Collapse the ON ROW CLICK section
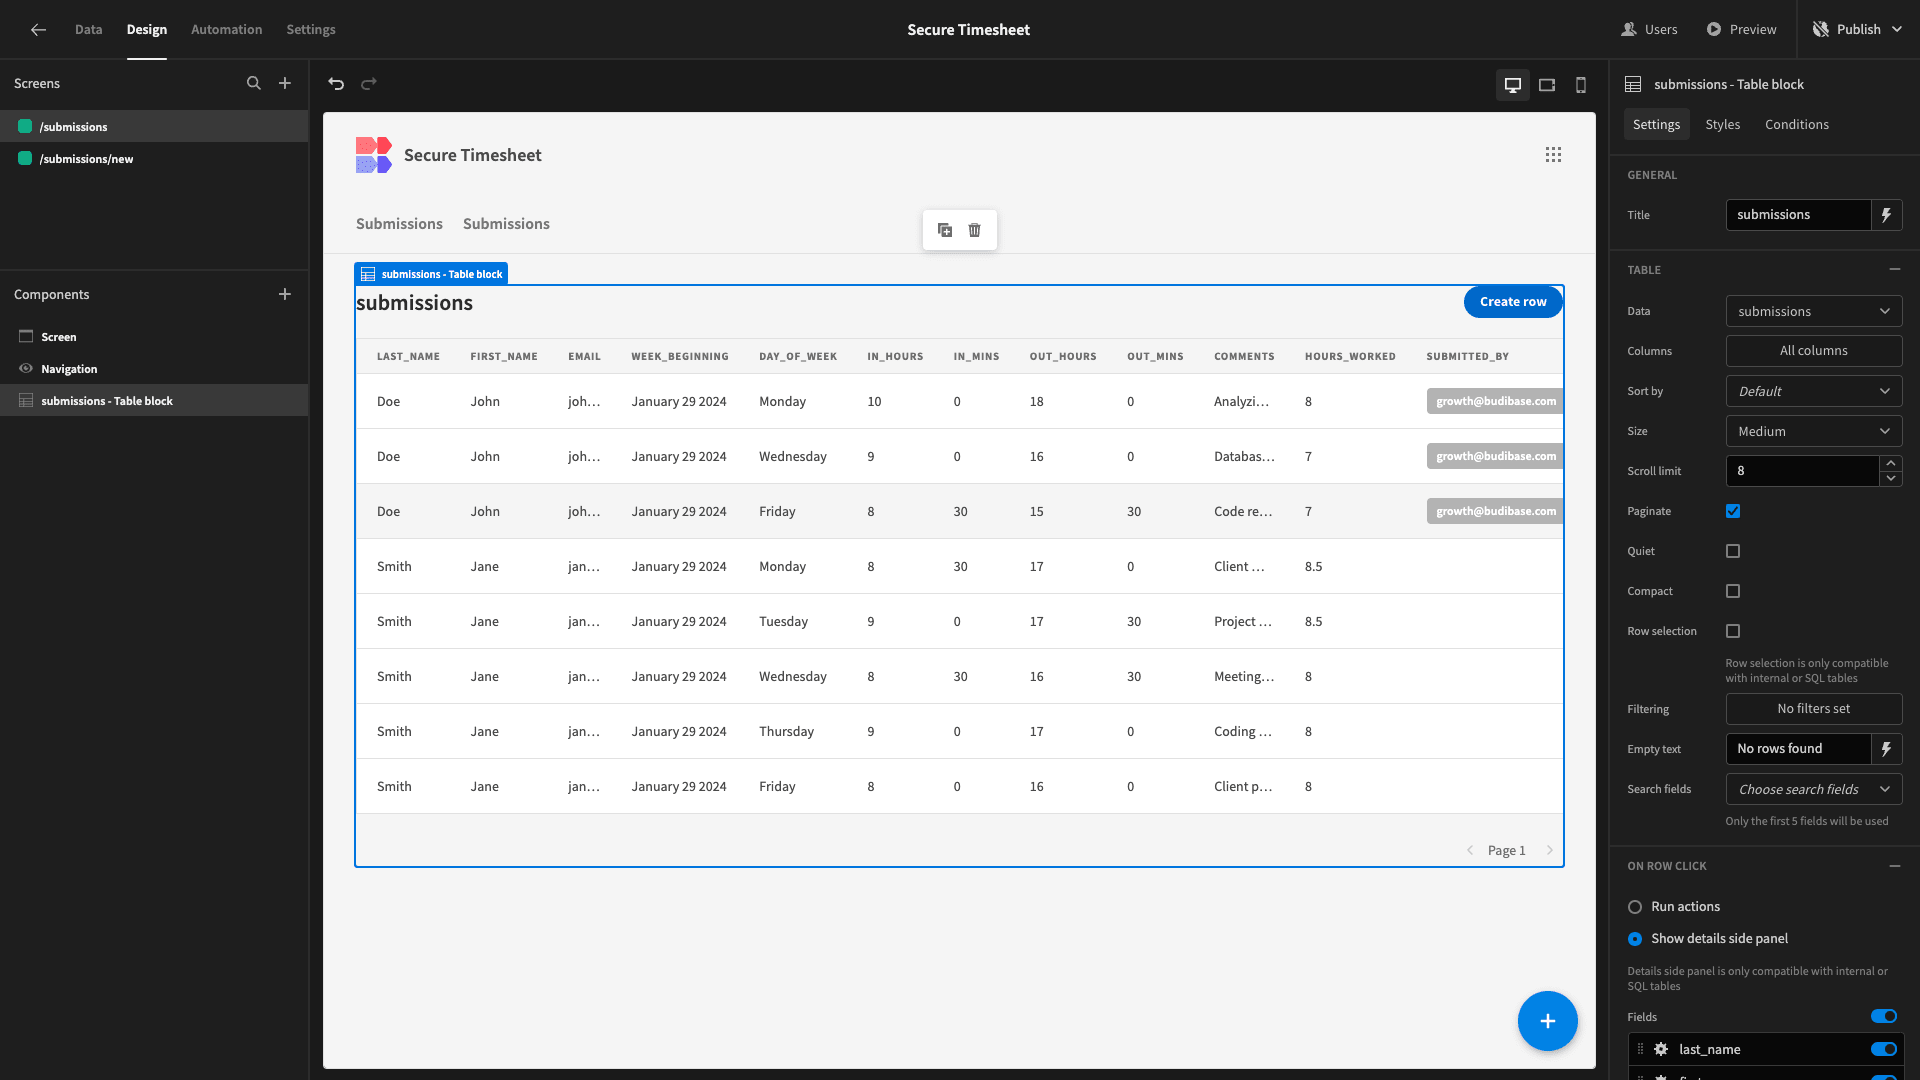The height and width of the screenshot is (1080, 1920). tap(1895, 866)
